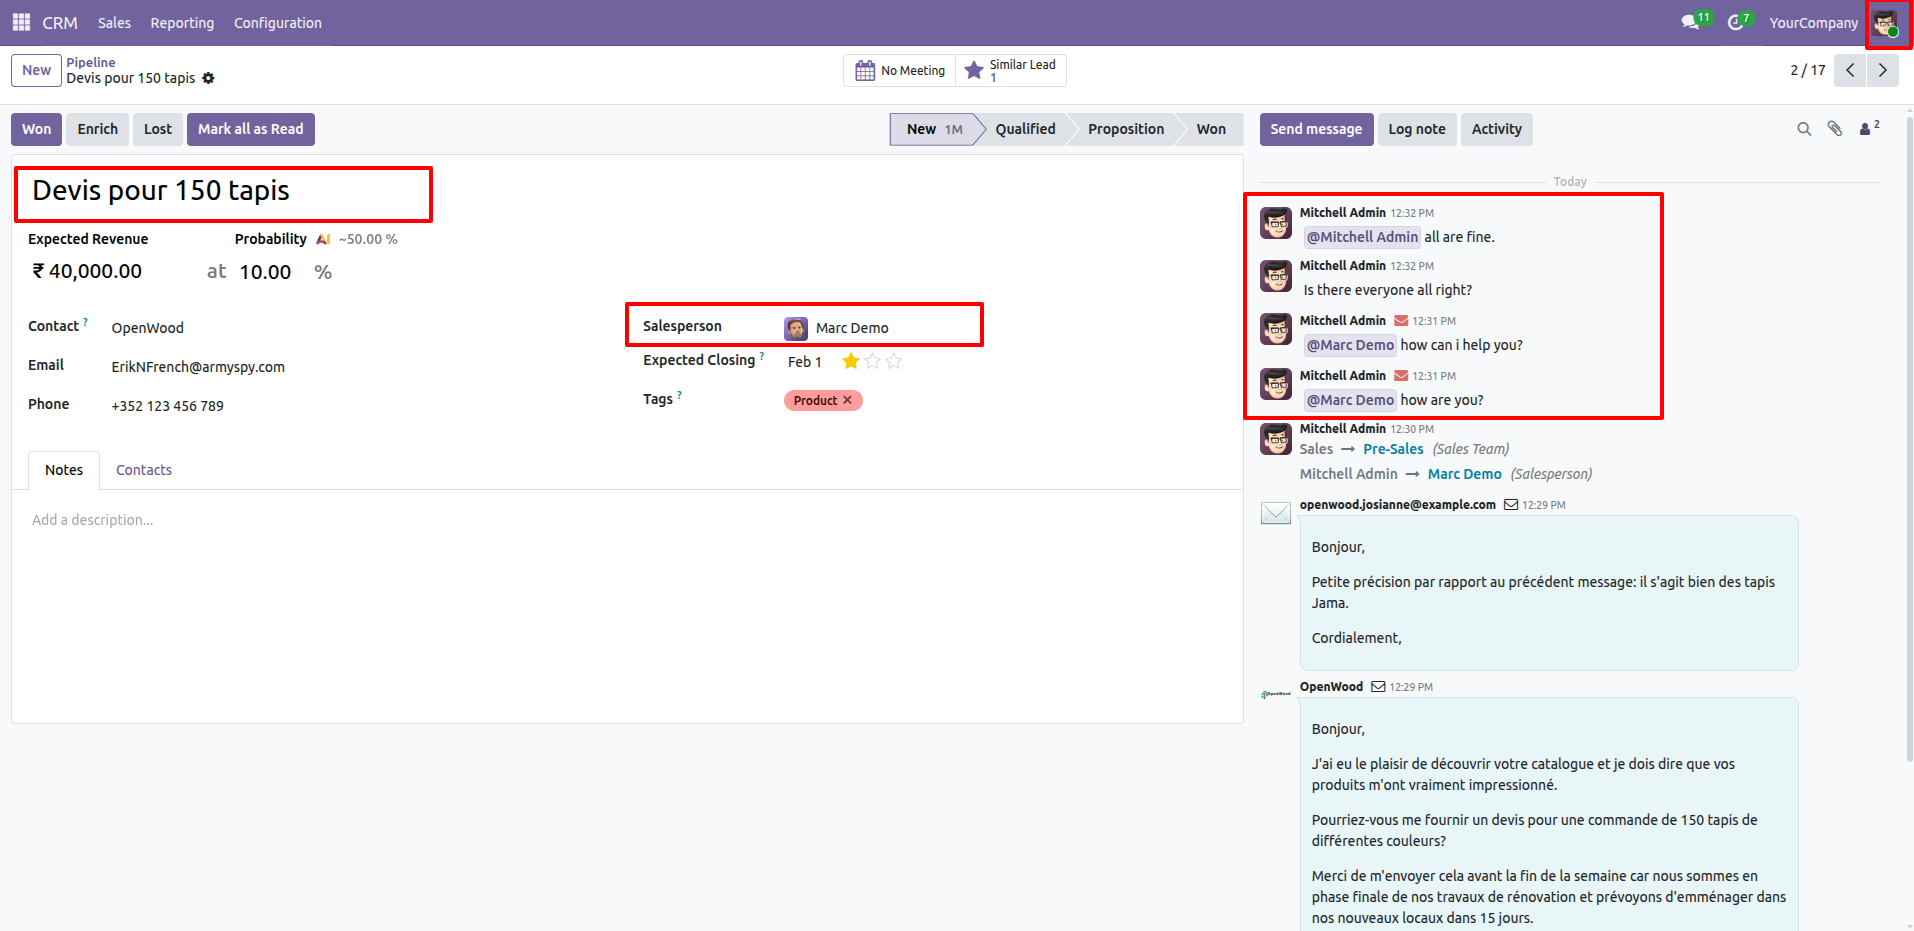Go to the previous record with the left arrow
1914x931 pixels.
(1850, 70)
